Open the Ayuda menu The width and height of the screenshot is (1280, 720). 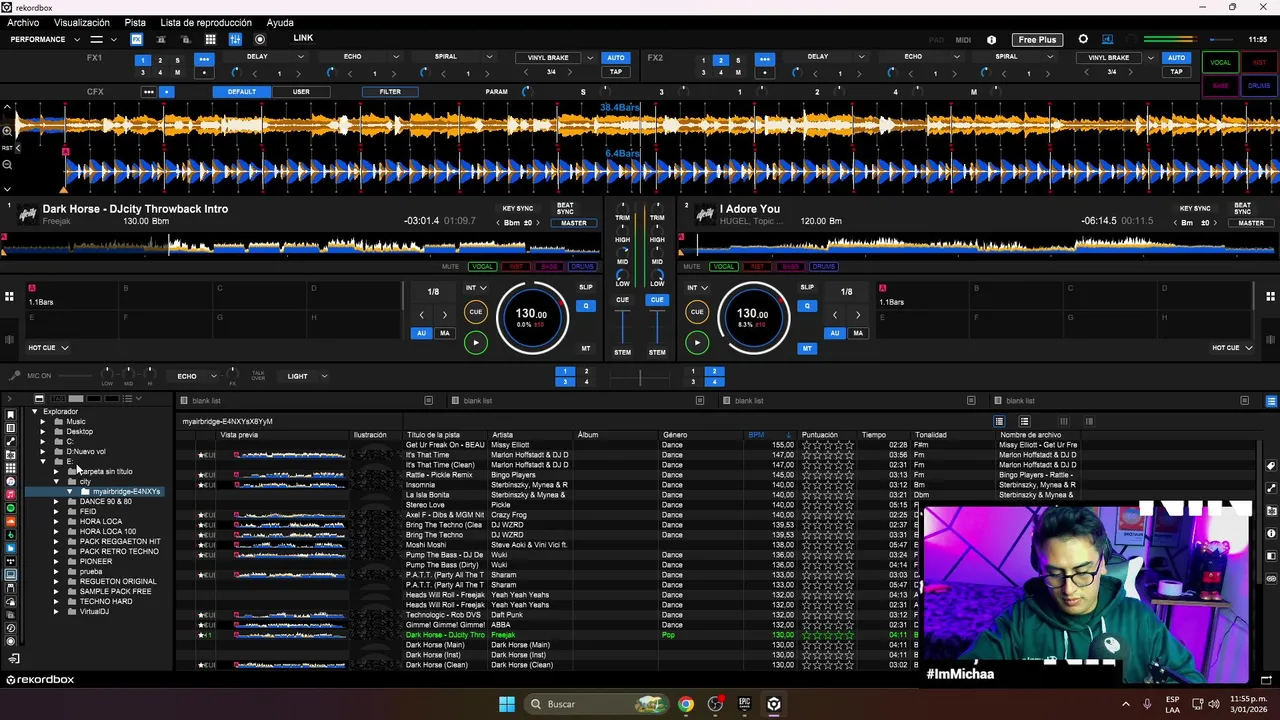click(x=280, y=22)
